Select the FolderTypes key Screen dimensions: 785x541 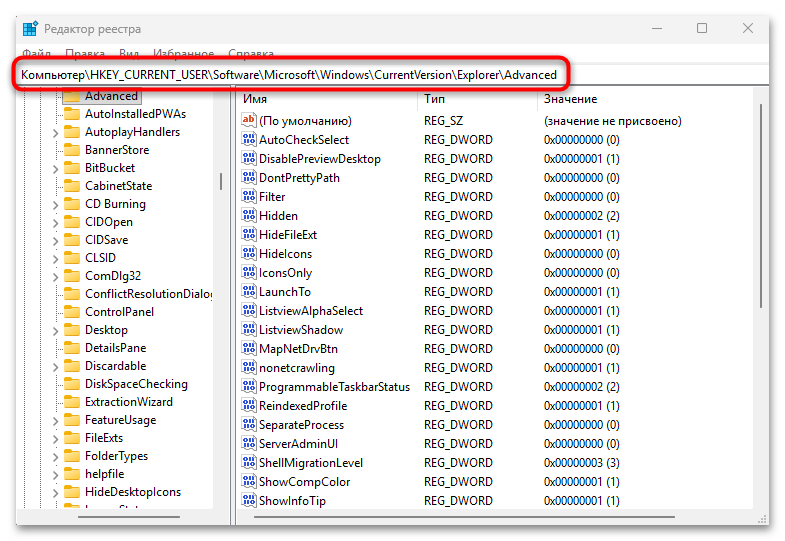coord(116,456)
